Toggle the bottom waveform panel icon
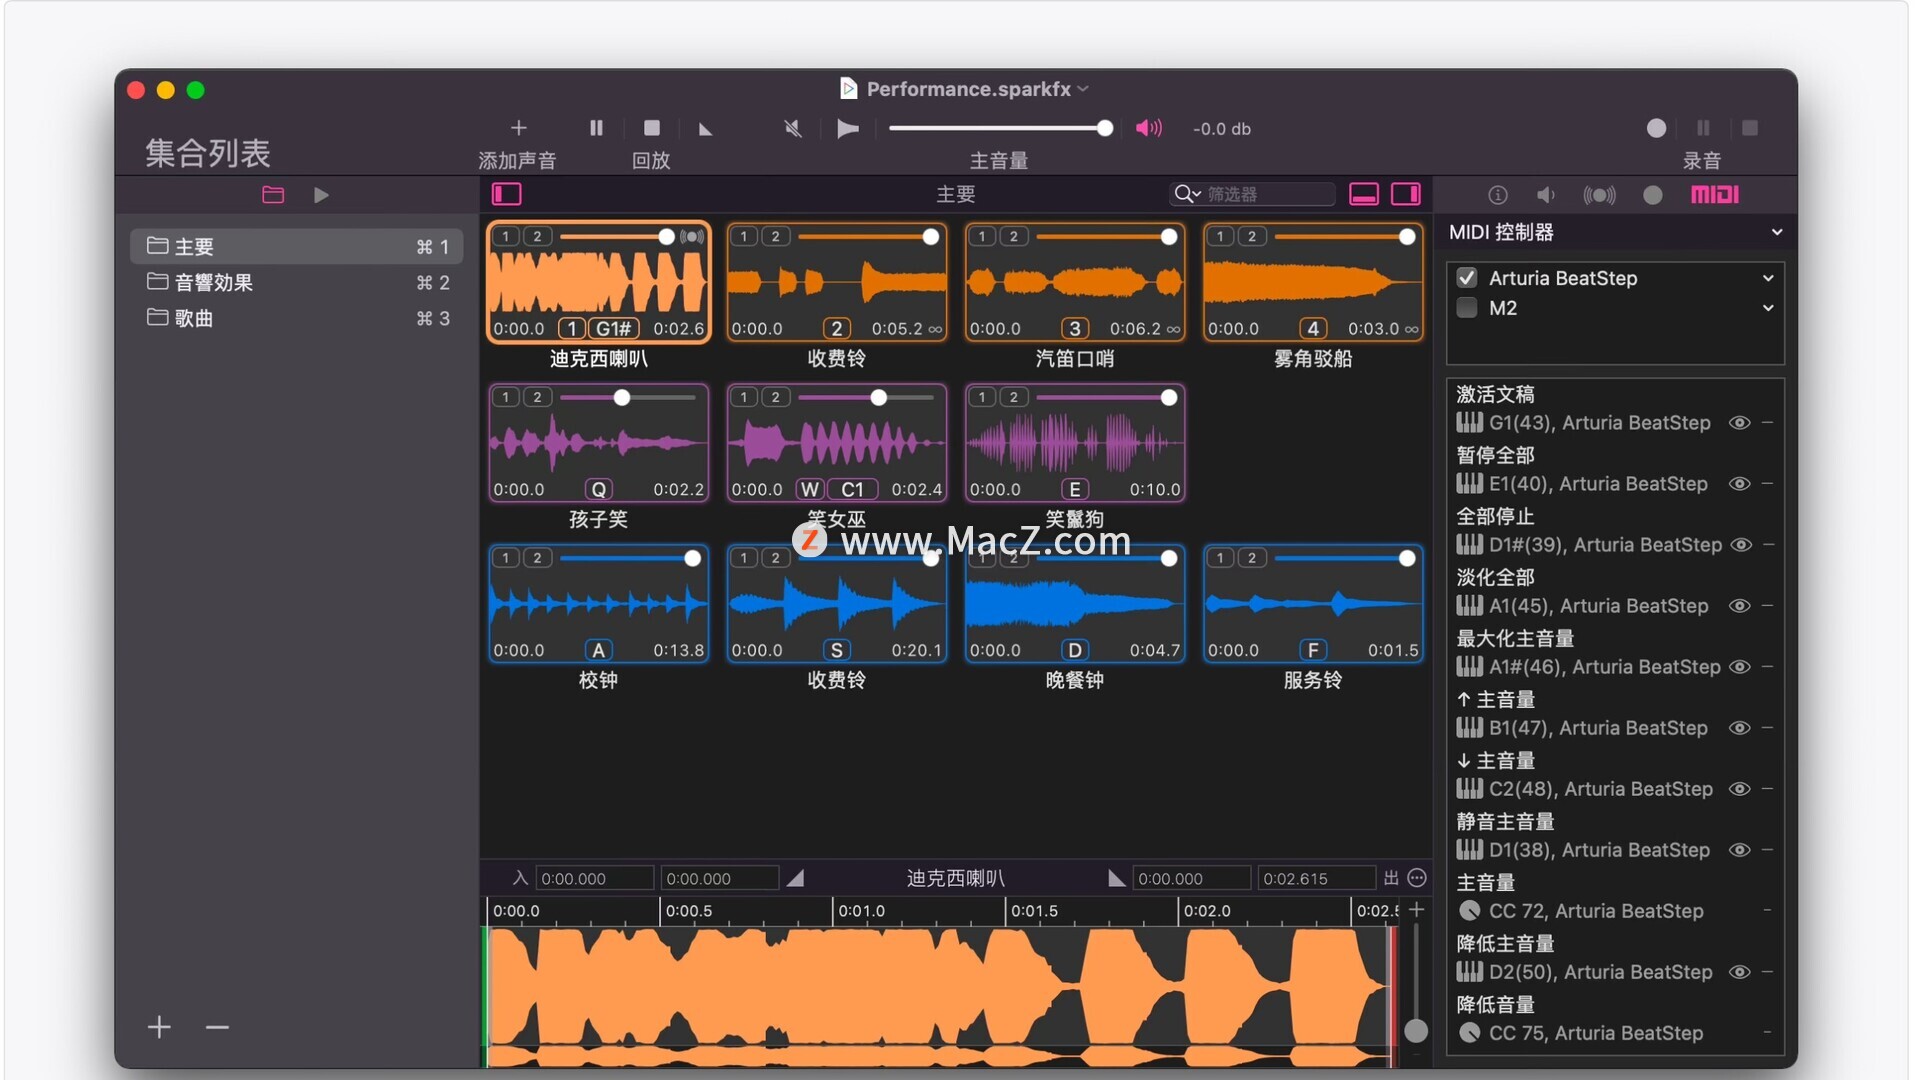The height and width of the screenshot is (1080, 1920). 1364,194
